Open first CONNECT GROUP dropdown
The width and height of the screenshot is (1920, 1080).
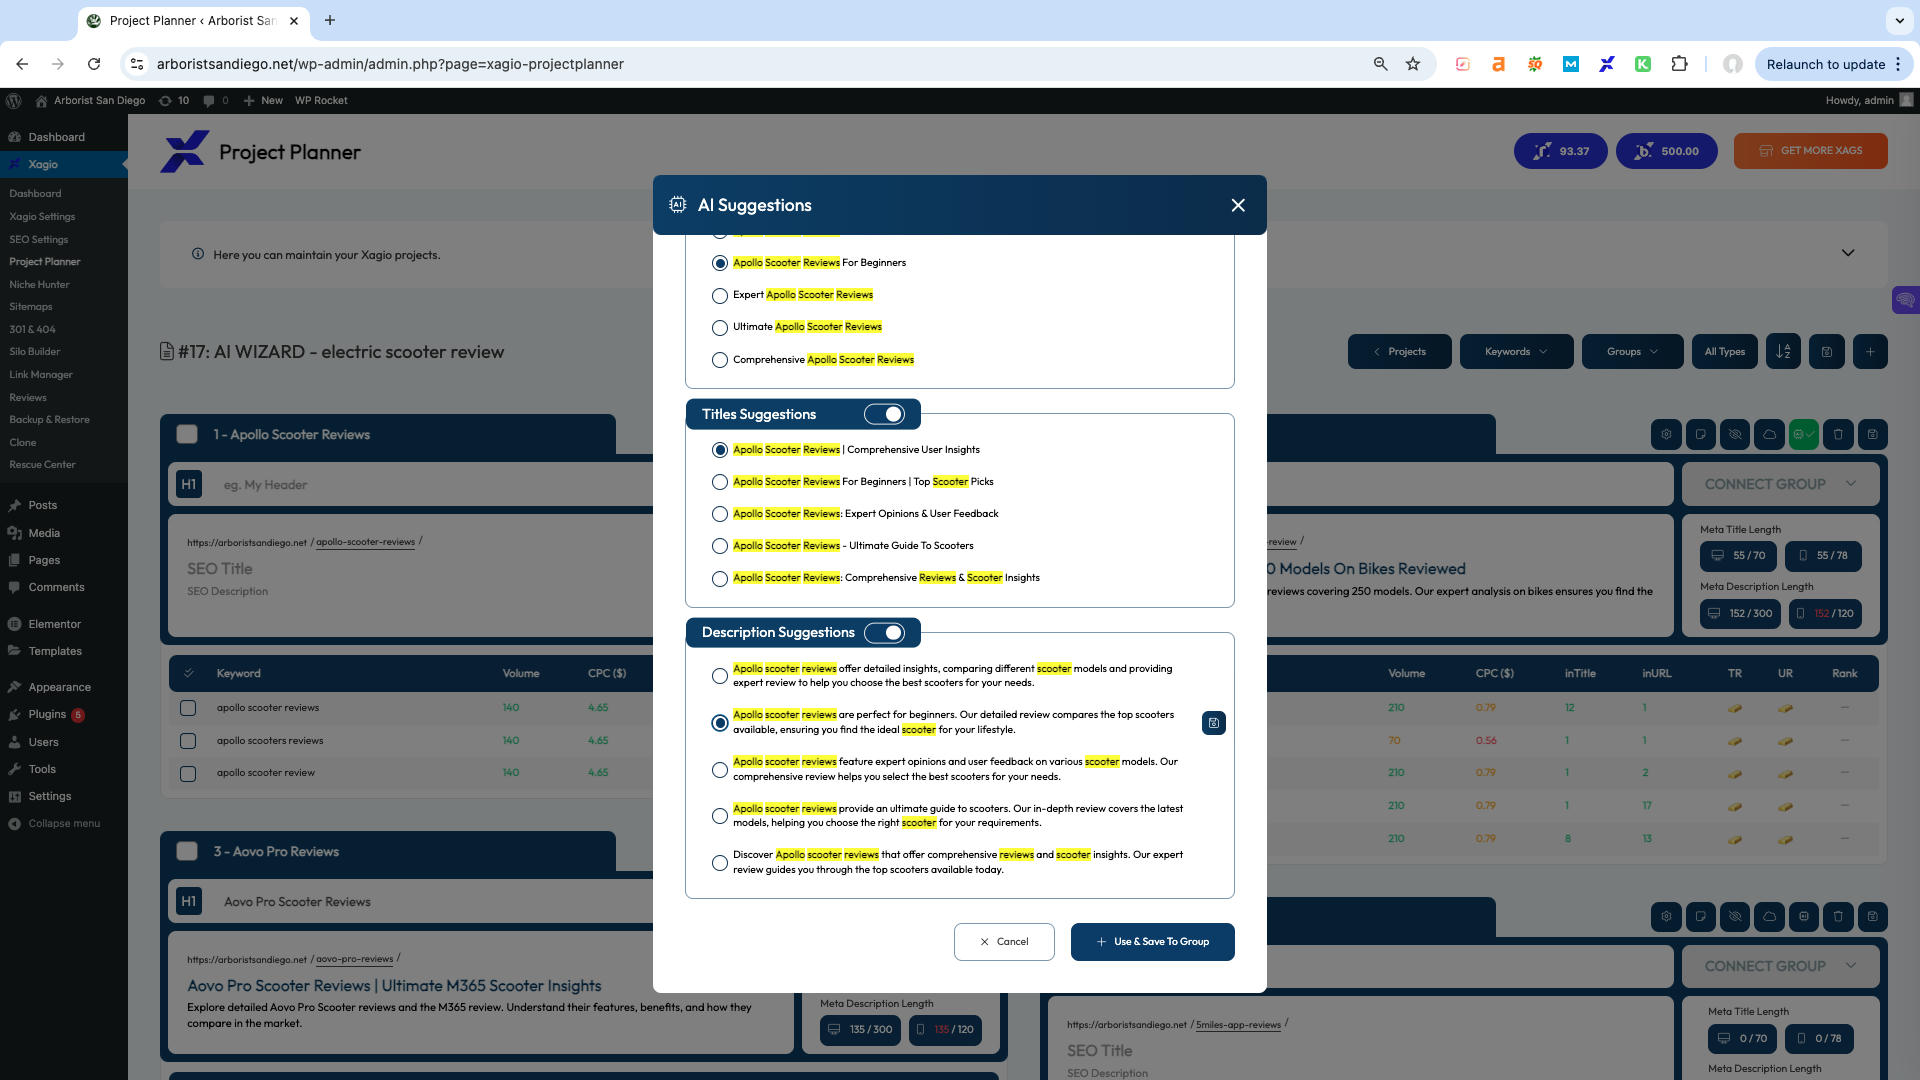[x=1781, y=484]
